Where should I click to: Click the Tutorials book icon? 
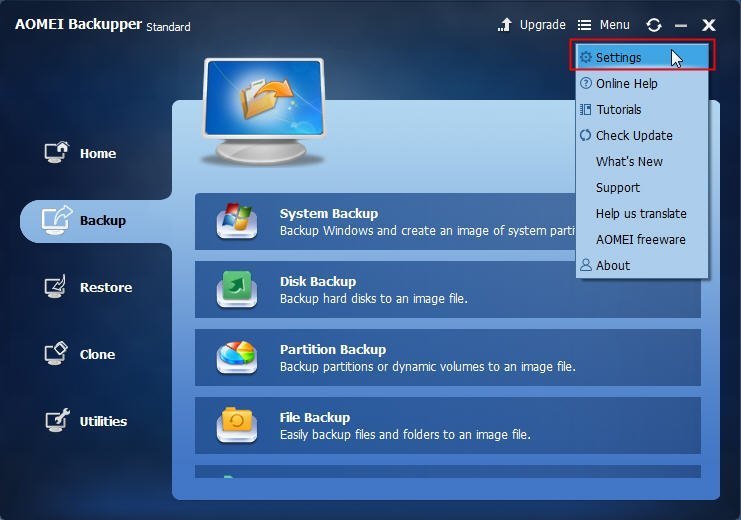coord(586,109)
